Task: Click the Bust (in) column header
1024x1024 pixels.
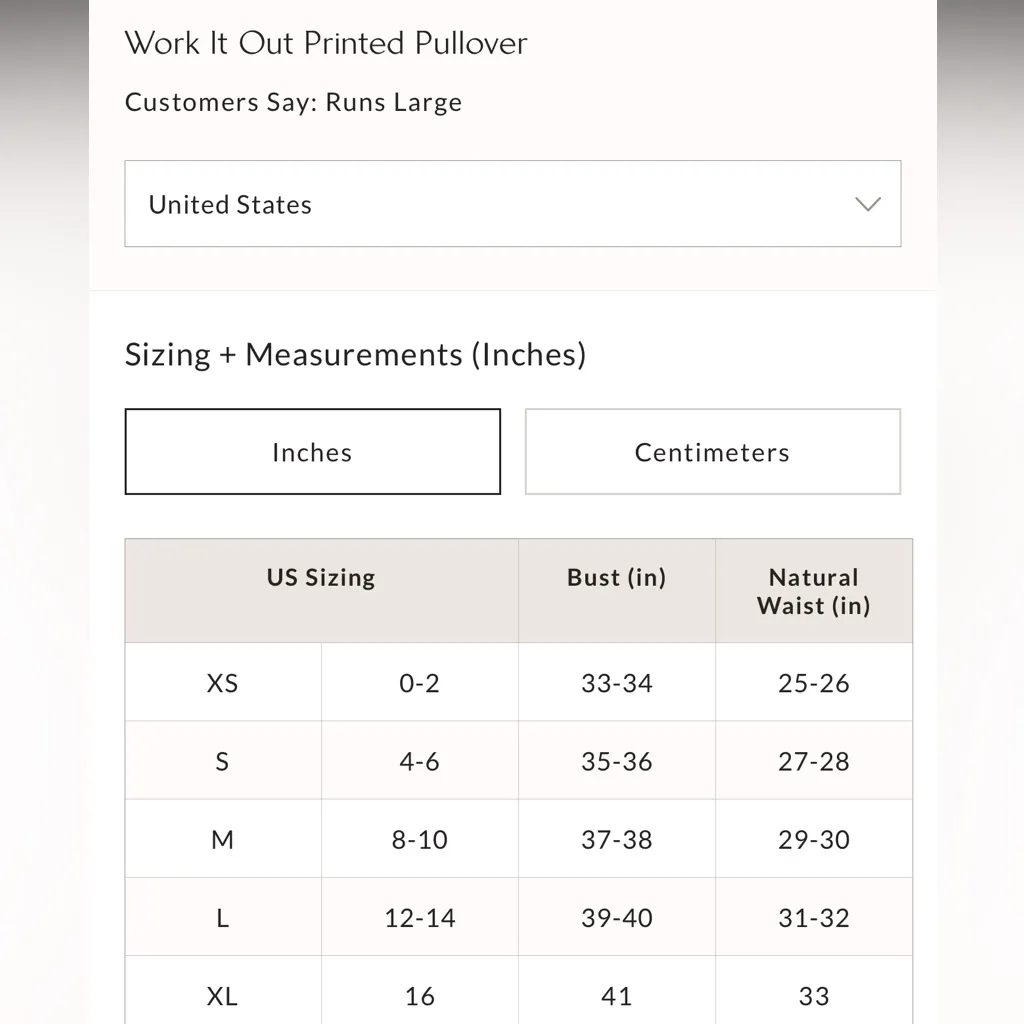Action: click(616, 578)
